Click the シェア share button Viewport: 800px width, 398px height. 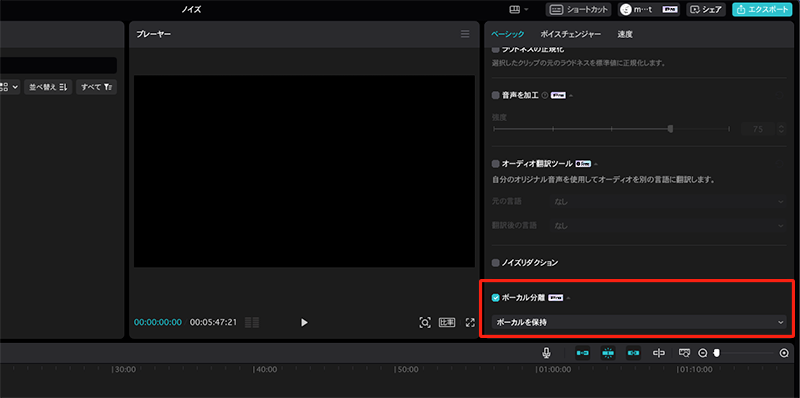point(706,9)
